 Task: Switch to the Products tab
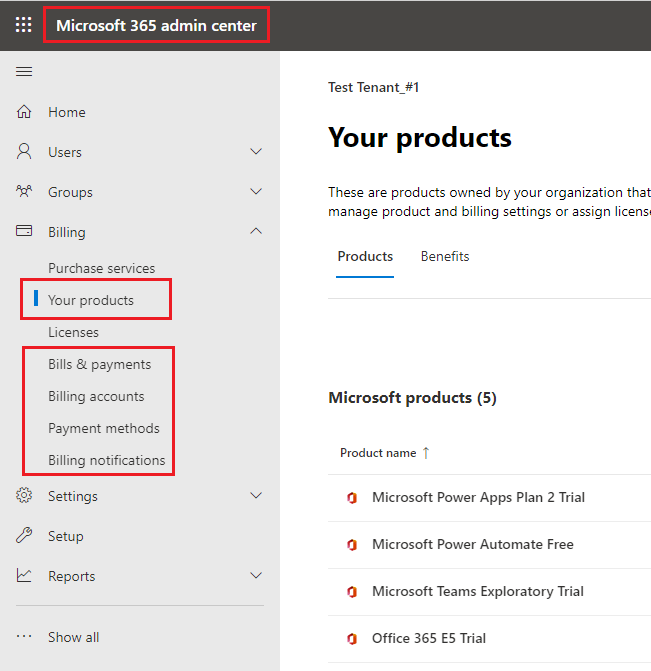click(365, 256)
